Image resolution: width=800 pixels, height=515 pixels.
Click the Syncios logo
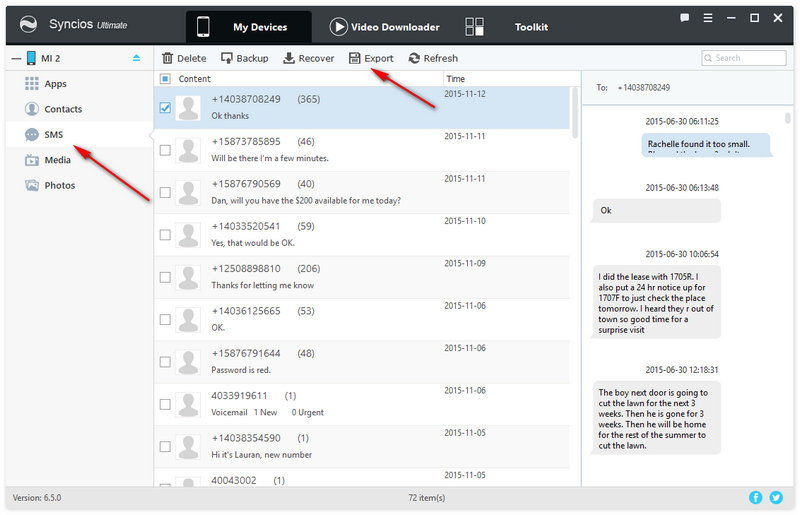28,24
